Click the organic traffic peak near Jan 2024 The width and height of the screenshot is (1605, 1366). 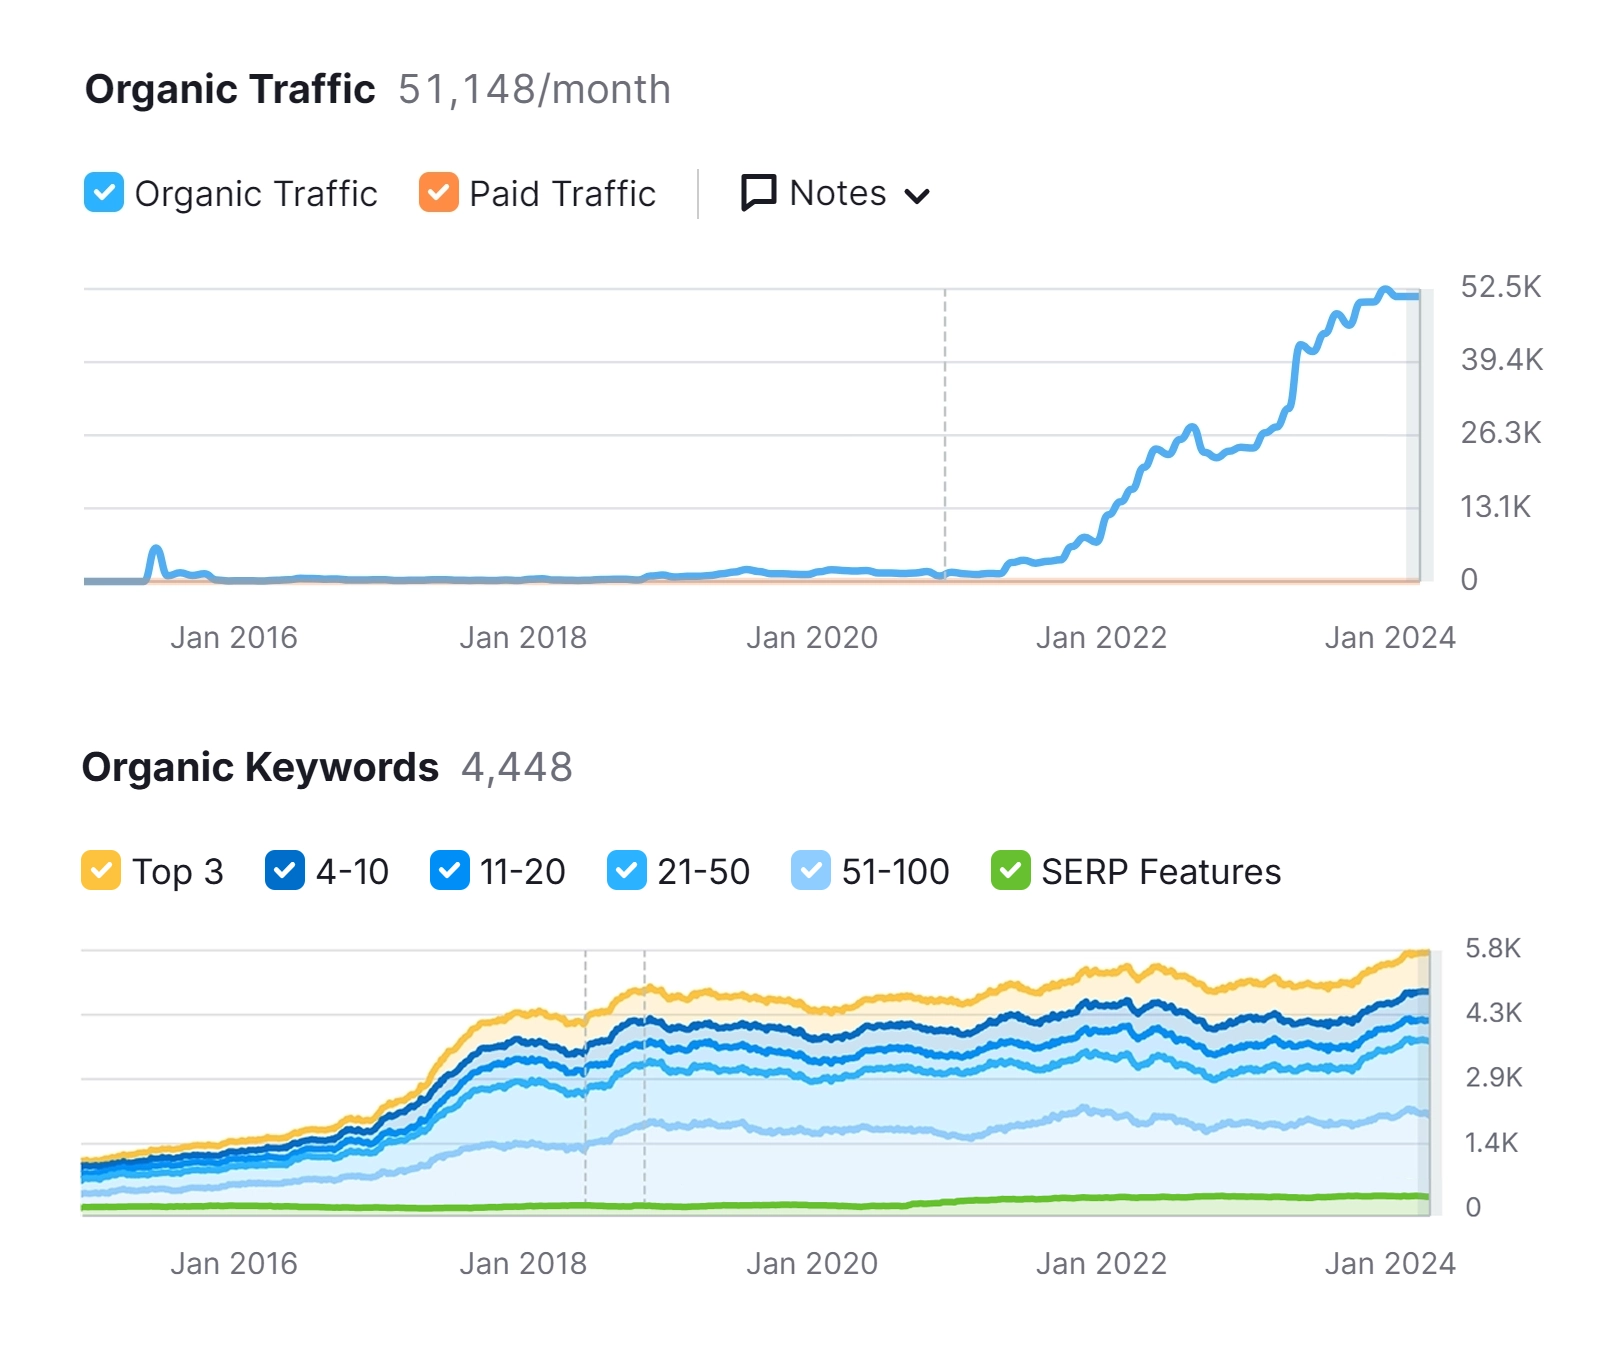(1385, 290)
